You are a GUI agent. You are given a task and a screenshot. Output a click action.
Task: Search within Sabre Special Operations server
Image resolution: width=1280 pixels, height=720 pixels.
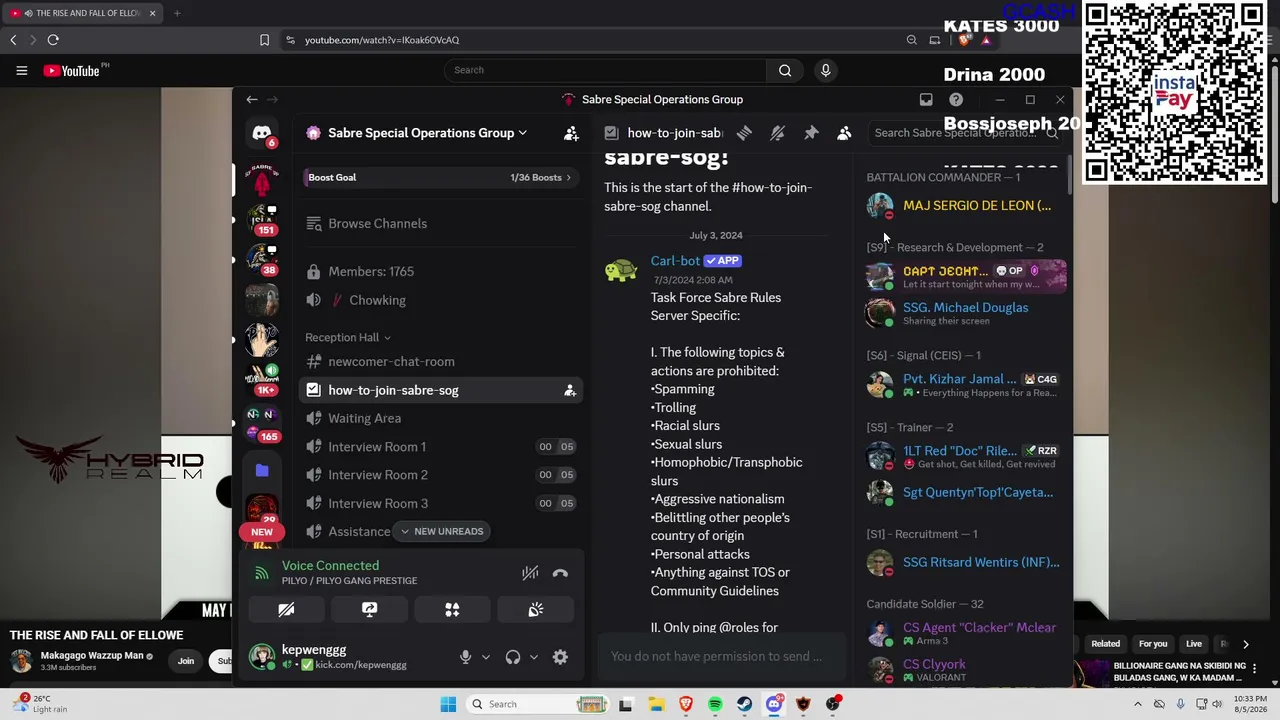(965, 133)
